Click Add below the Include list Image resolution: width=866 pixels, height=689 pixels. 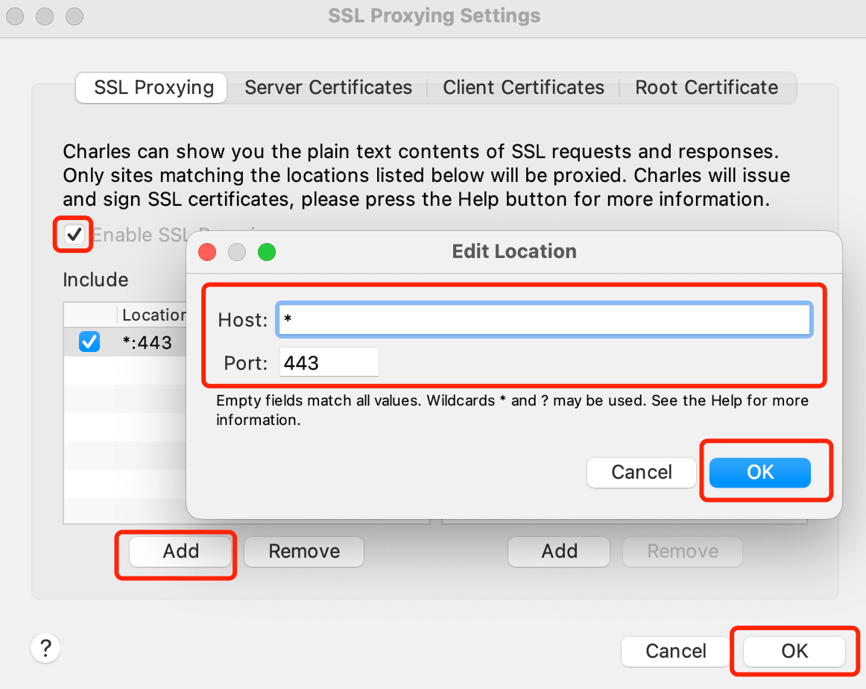tap(181, 551)
